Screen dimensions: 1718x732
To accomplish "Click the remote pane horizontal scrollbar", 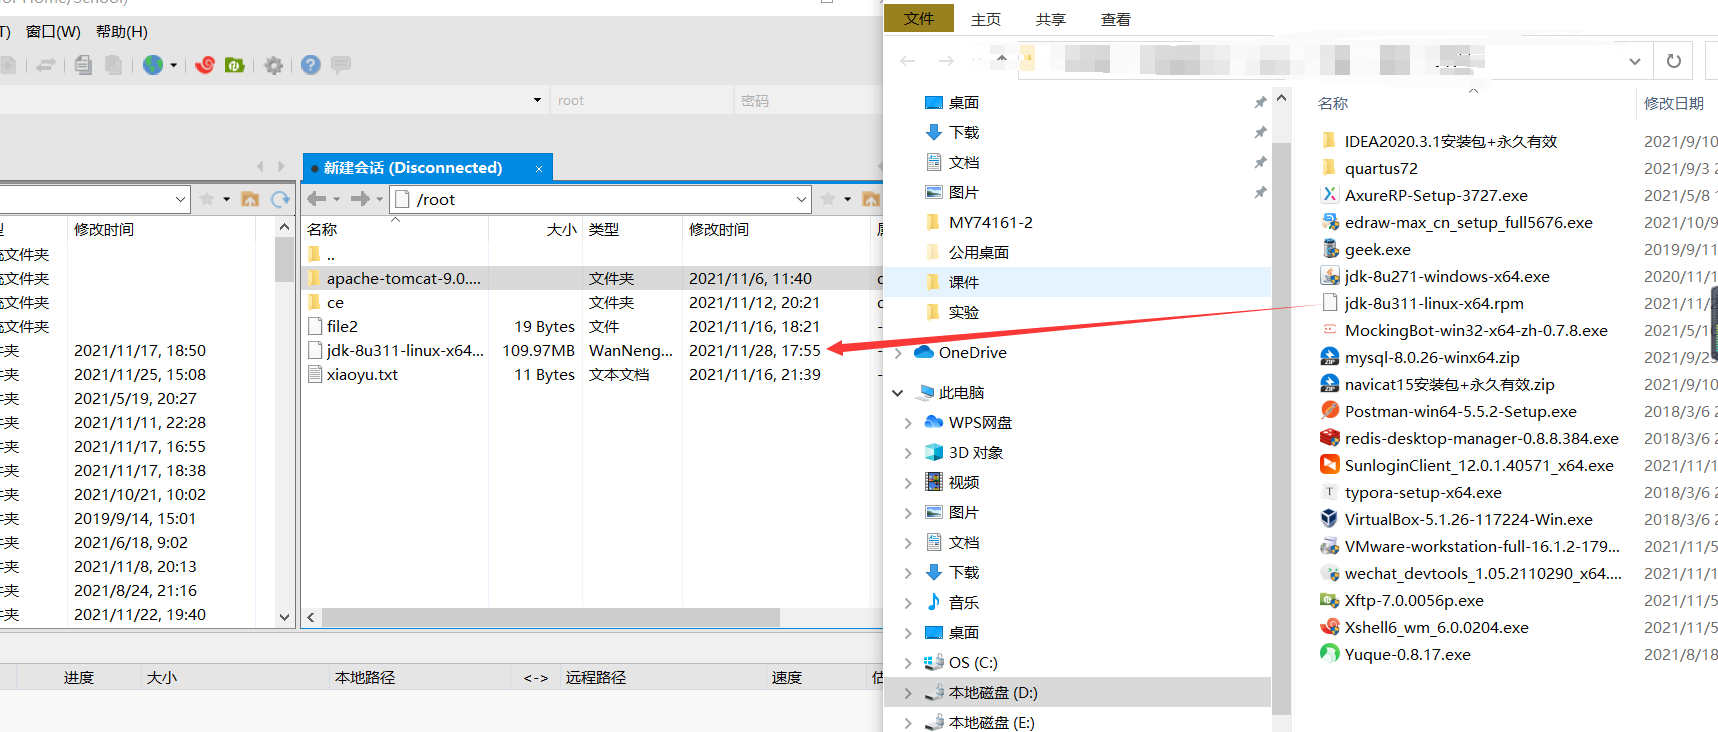I will point(550,617).
